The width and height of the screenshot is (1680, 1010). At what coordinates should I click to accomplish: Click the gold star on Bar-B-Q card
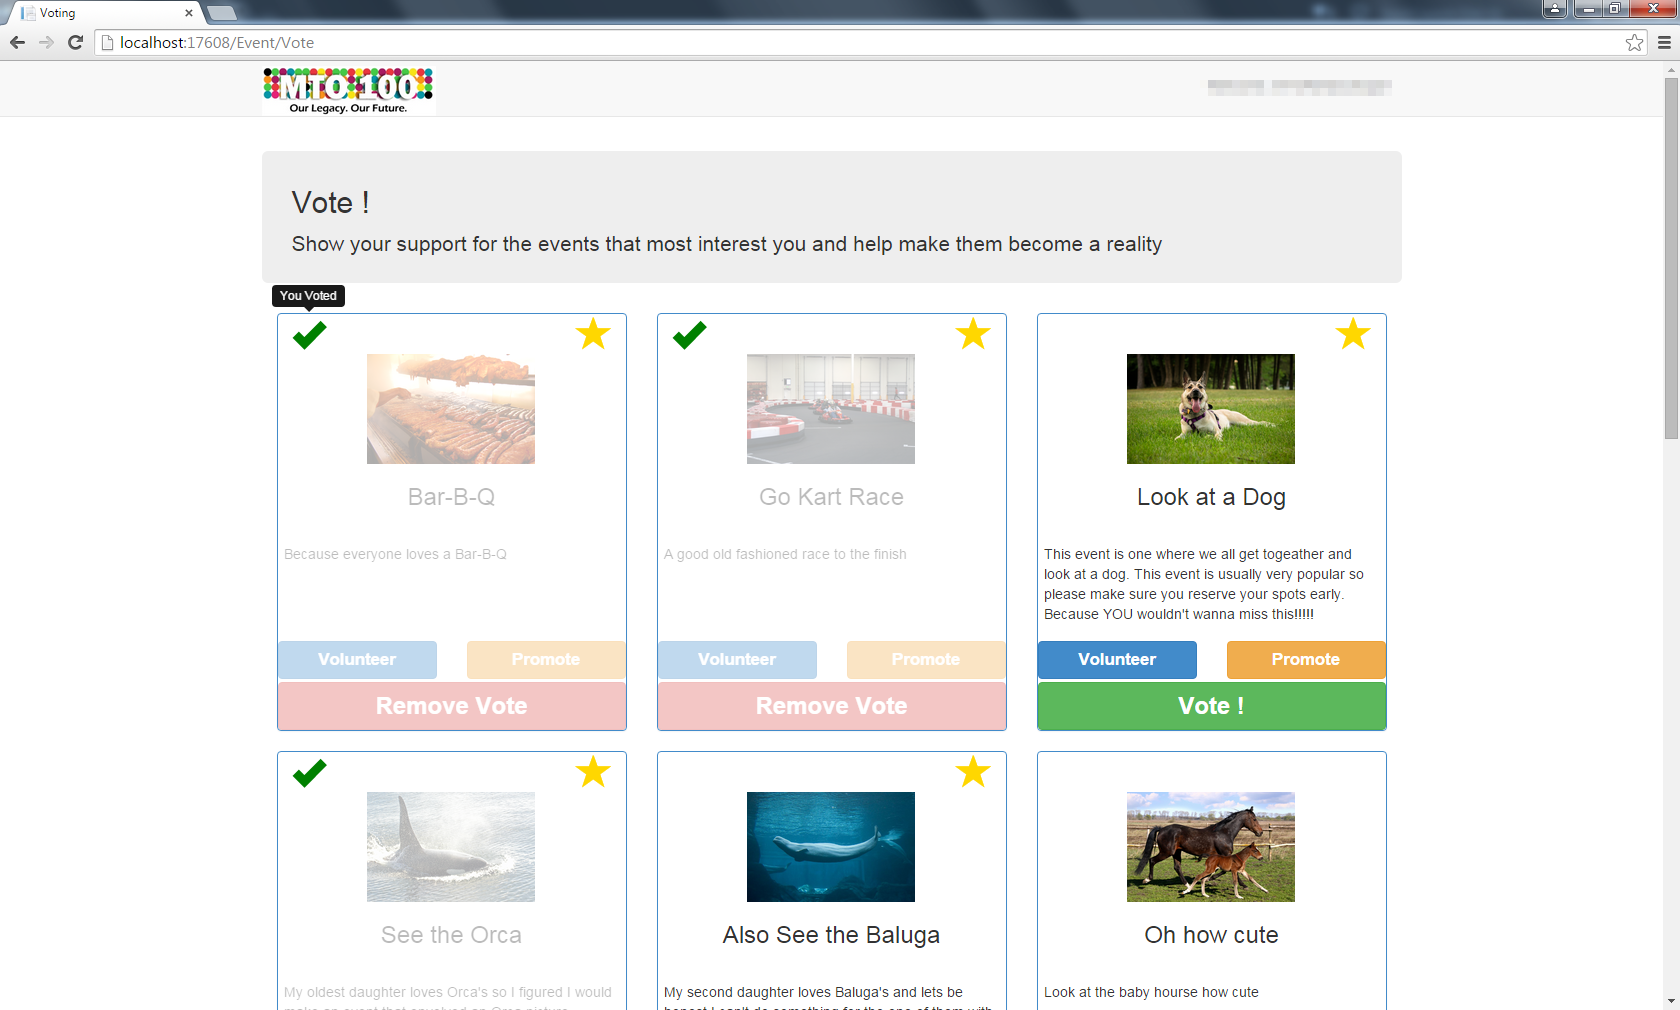pyautogui.click(x=593, y=334)
